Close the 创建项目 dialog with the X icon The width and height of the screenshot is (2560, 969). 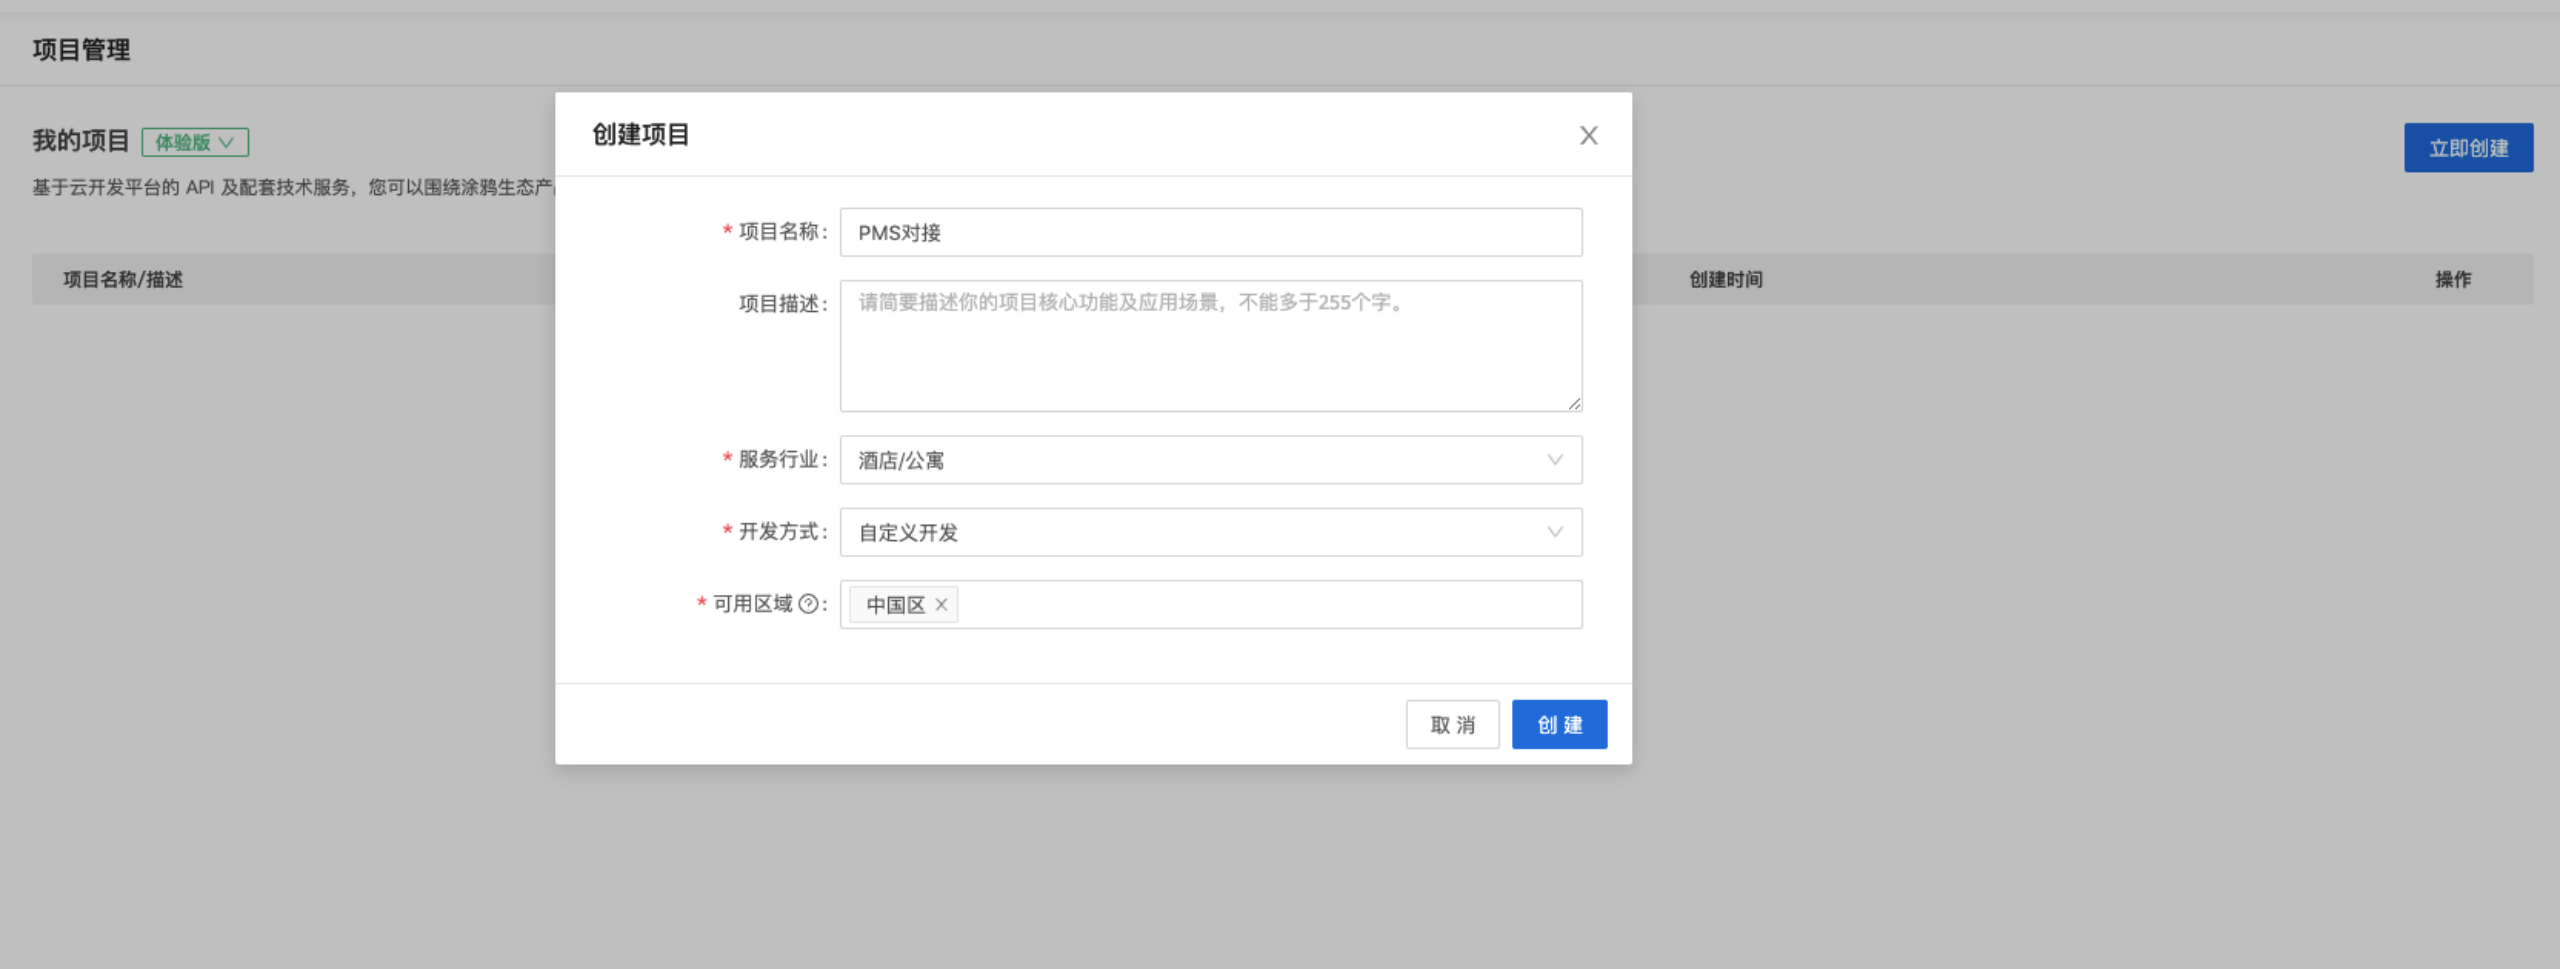coord(1588,135)
